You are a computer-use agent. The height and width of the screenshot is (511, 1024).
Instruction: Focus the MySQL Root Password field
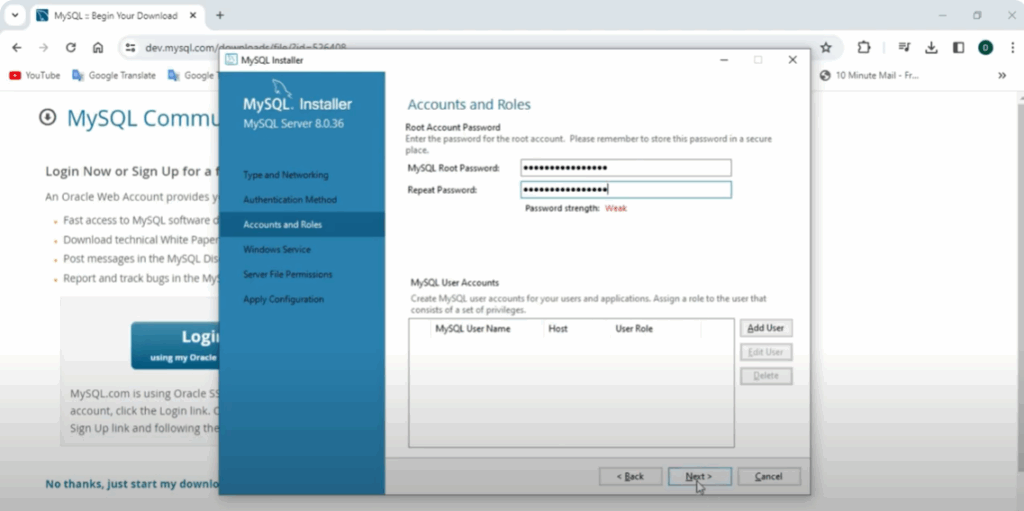[x=626, y=168]
